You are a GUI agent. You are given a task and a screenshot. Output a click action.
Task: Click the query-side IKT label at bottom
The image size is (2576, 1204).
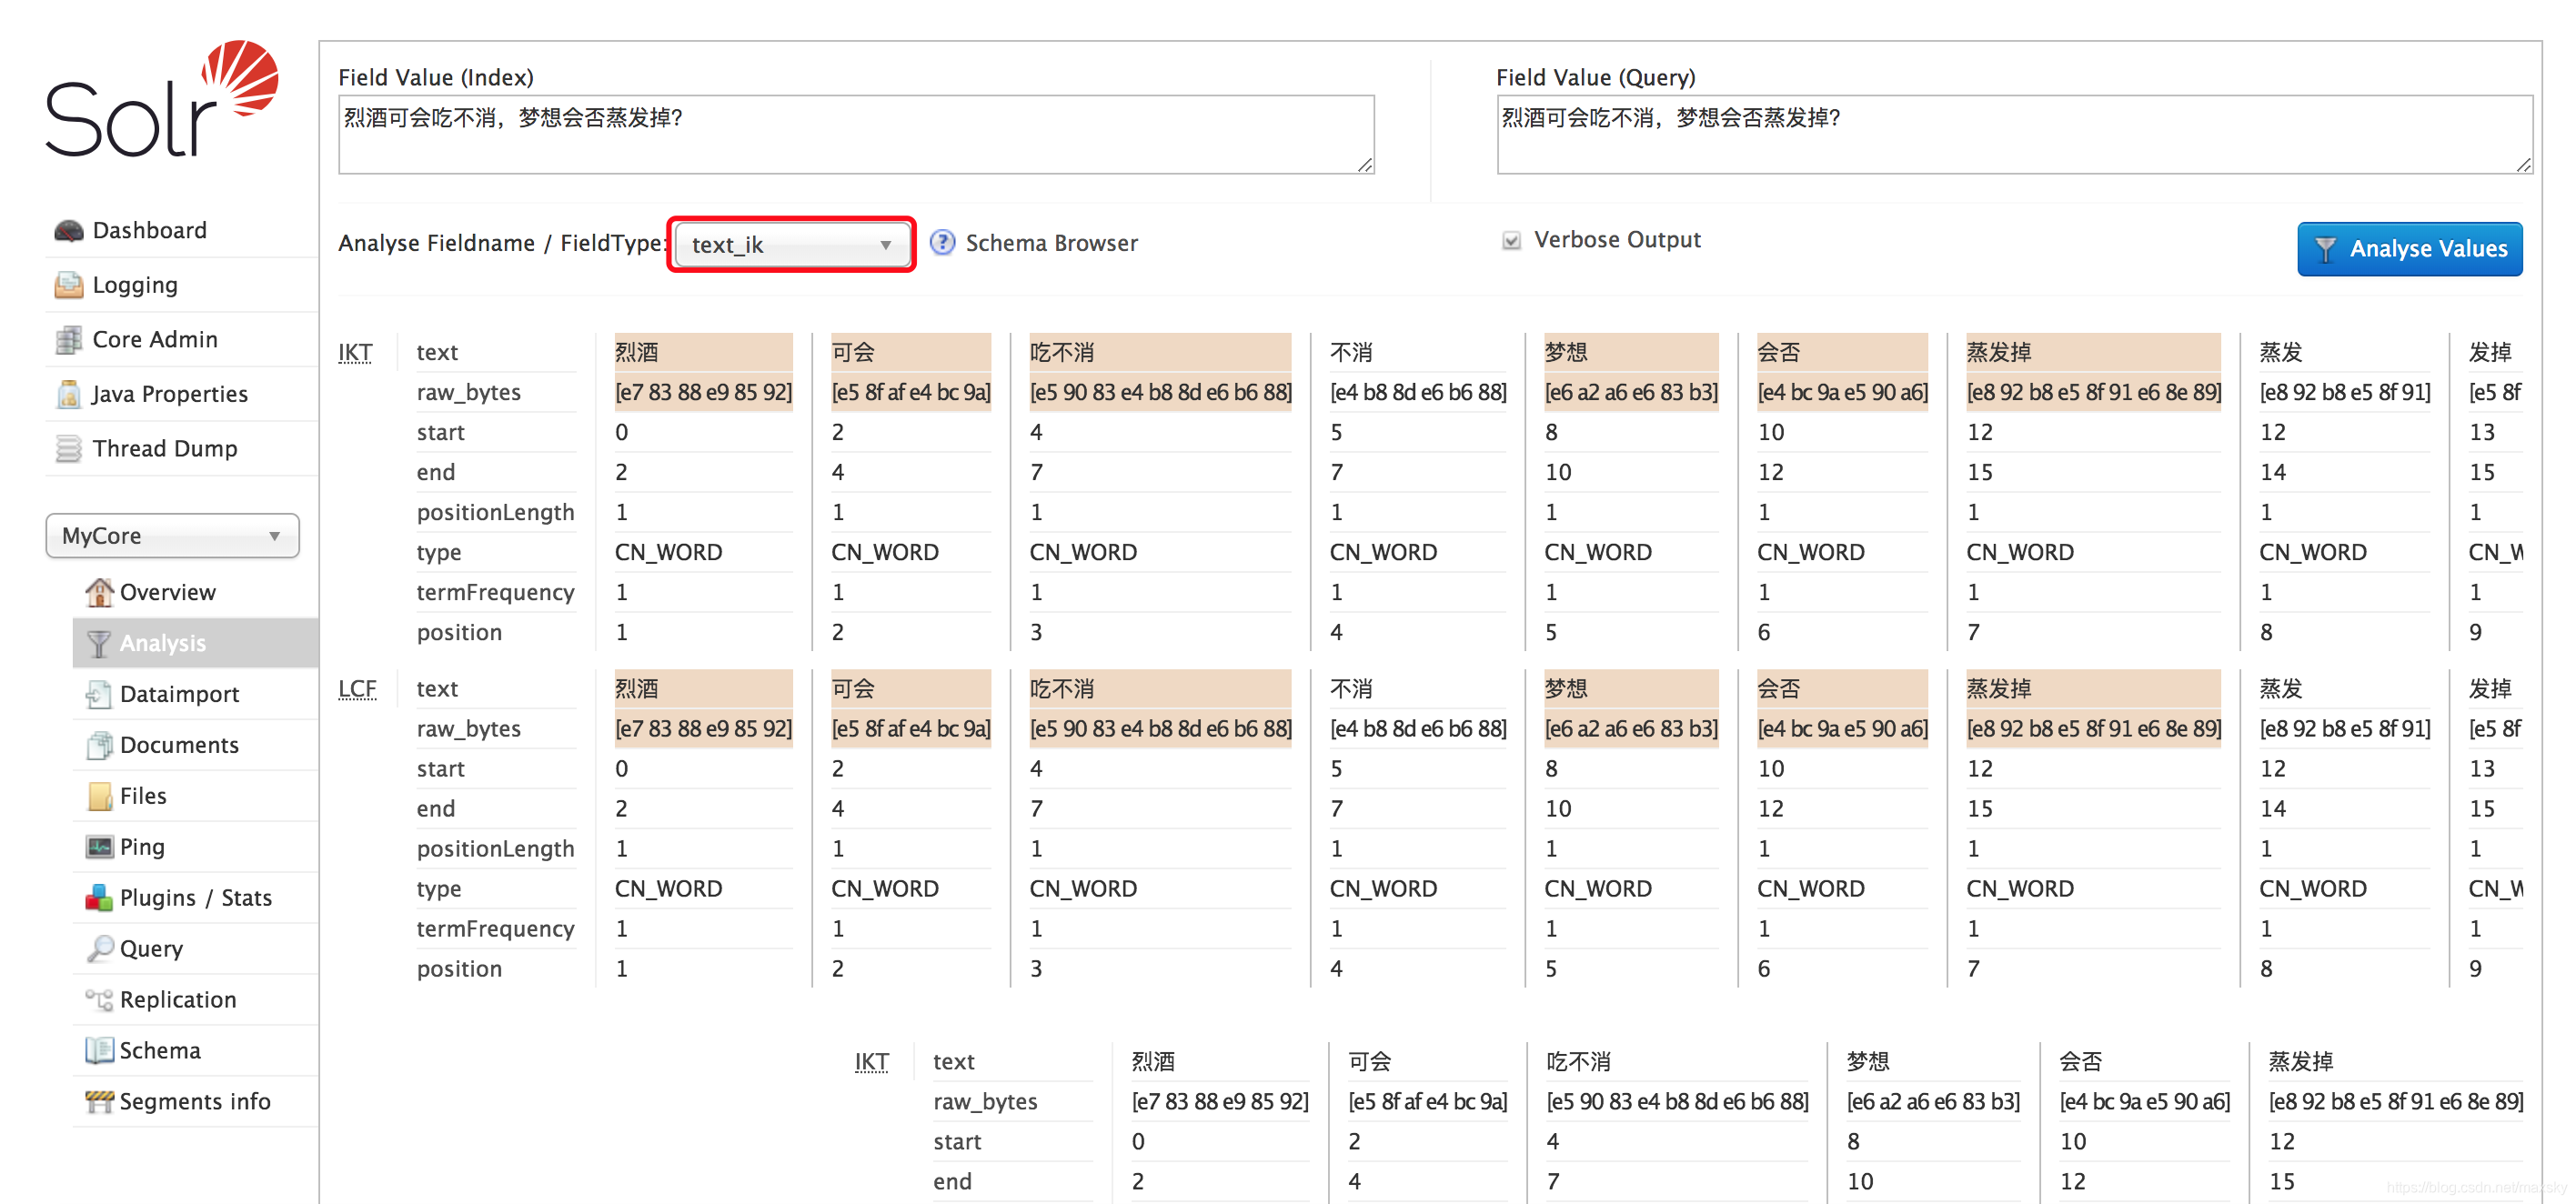tap(871, 1062)
